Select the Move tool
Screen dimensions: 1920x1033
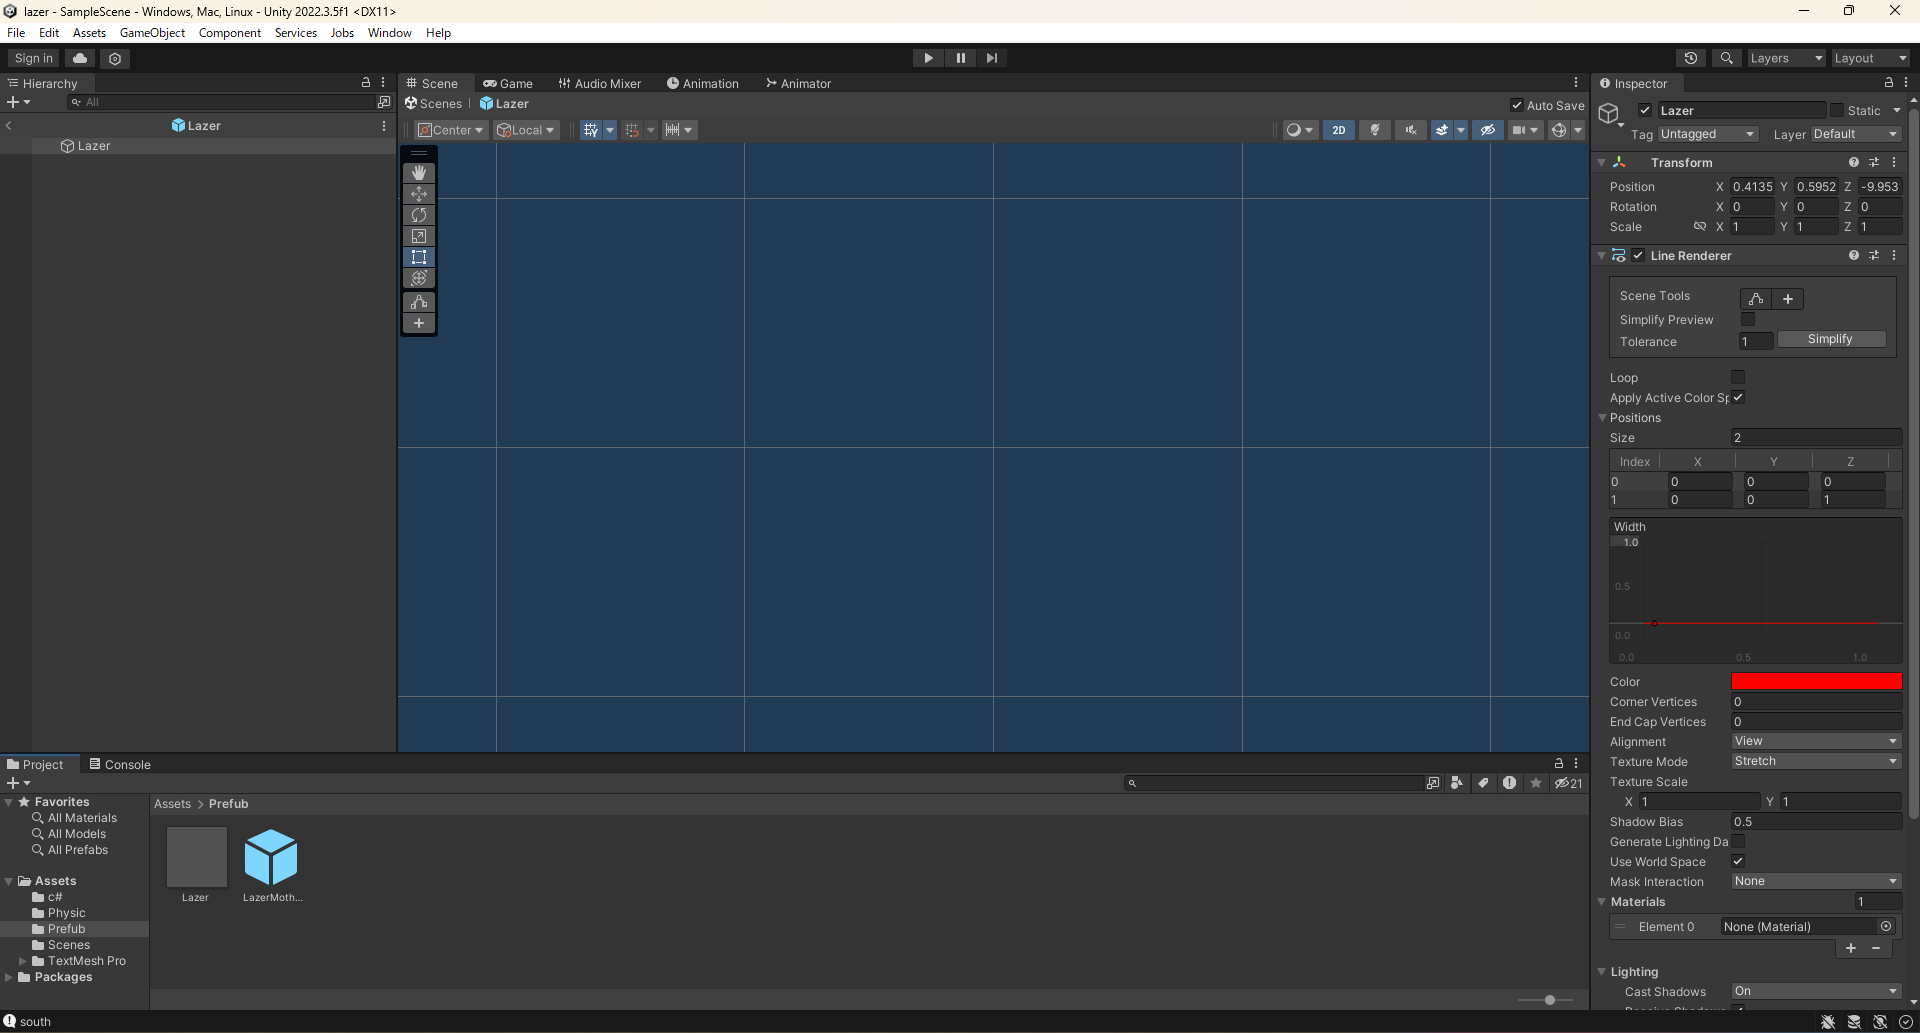[419, 193]
